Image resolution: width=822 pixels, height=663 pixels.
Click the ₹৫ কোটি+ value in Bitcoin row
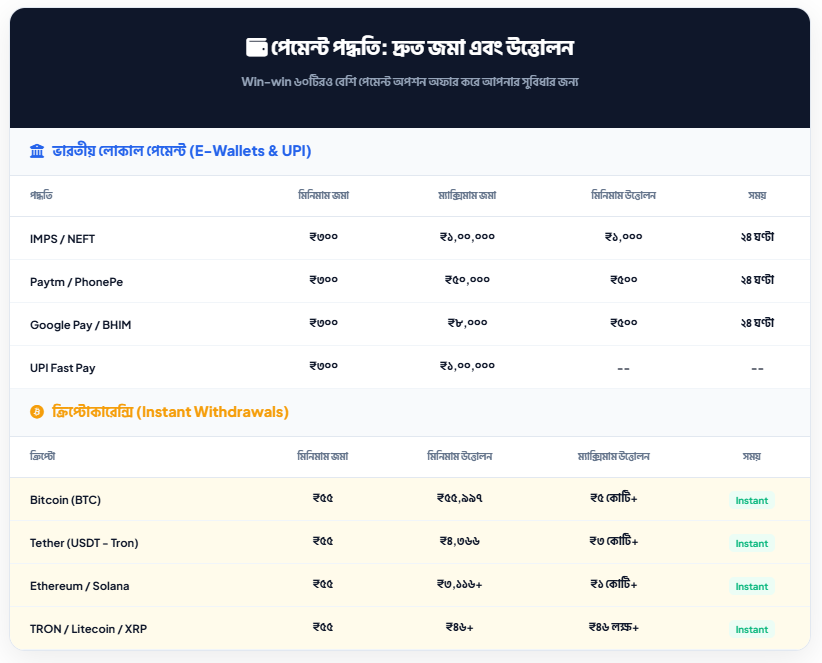613,498
